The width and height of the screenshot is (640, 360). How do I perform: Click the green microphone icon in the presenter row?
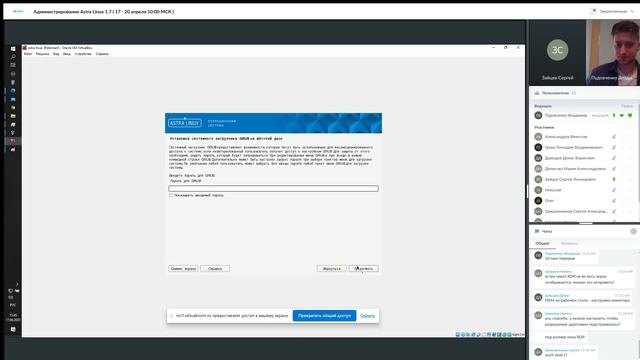pyautogui.click(x=614, y=116)
